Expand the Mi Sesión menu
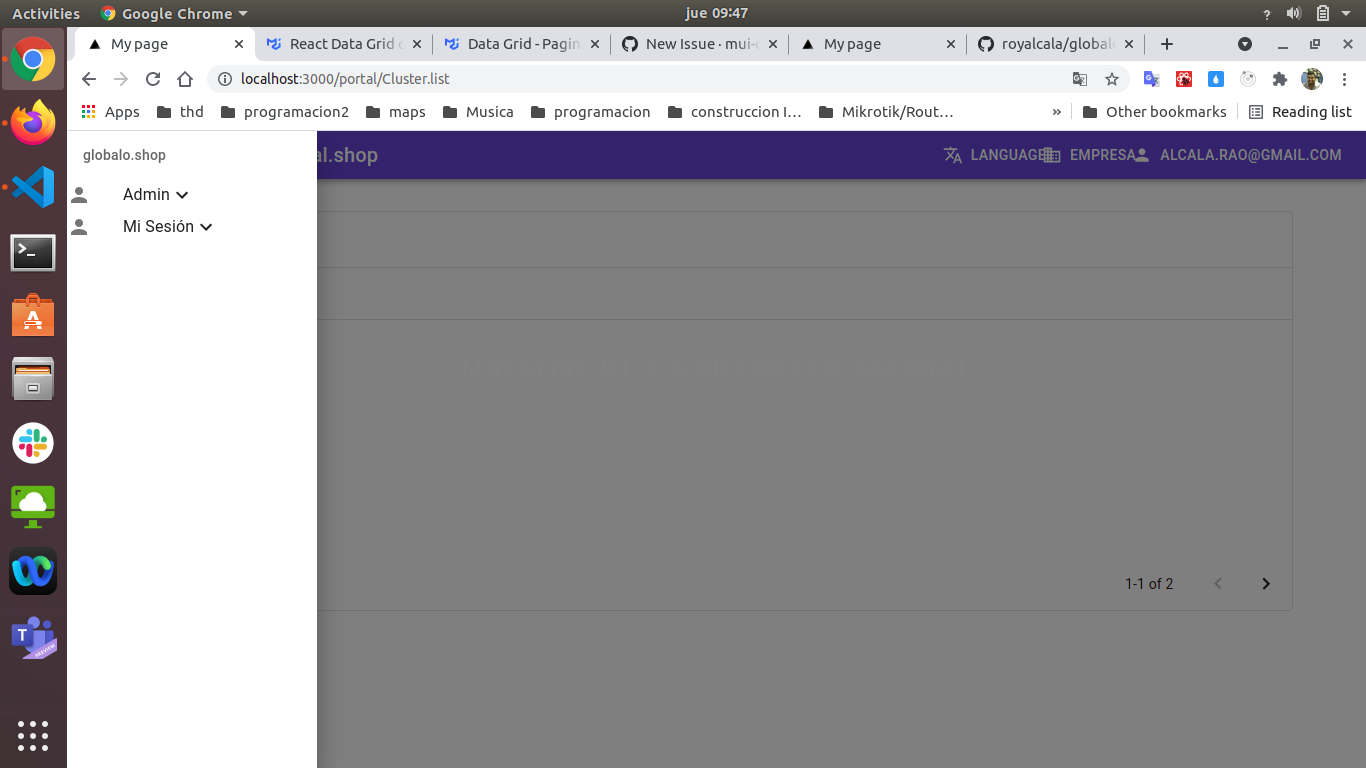Viewport: 1366px width, 768px height. pyautogui.click(x=167, y=226)
